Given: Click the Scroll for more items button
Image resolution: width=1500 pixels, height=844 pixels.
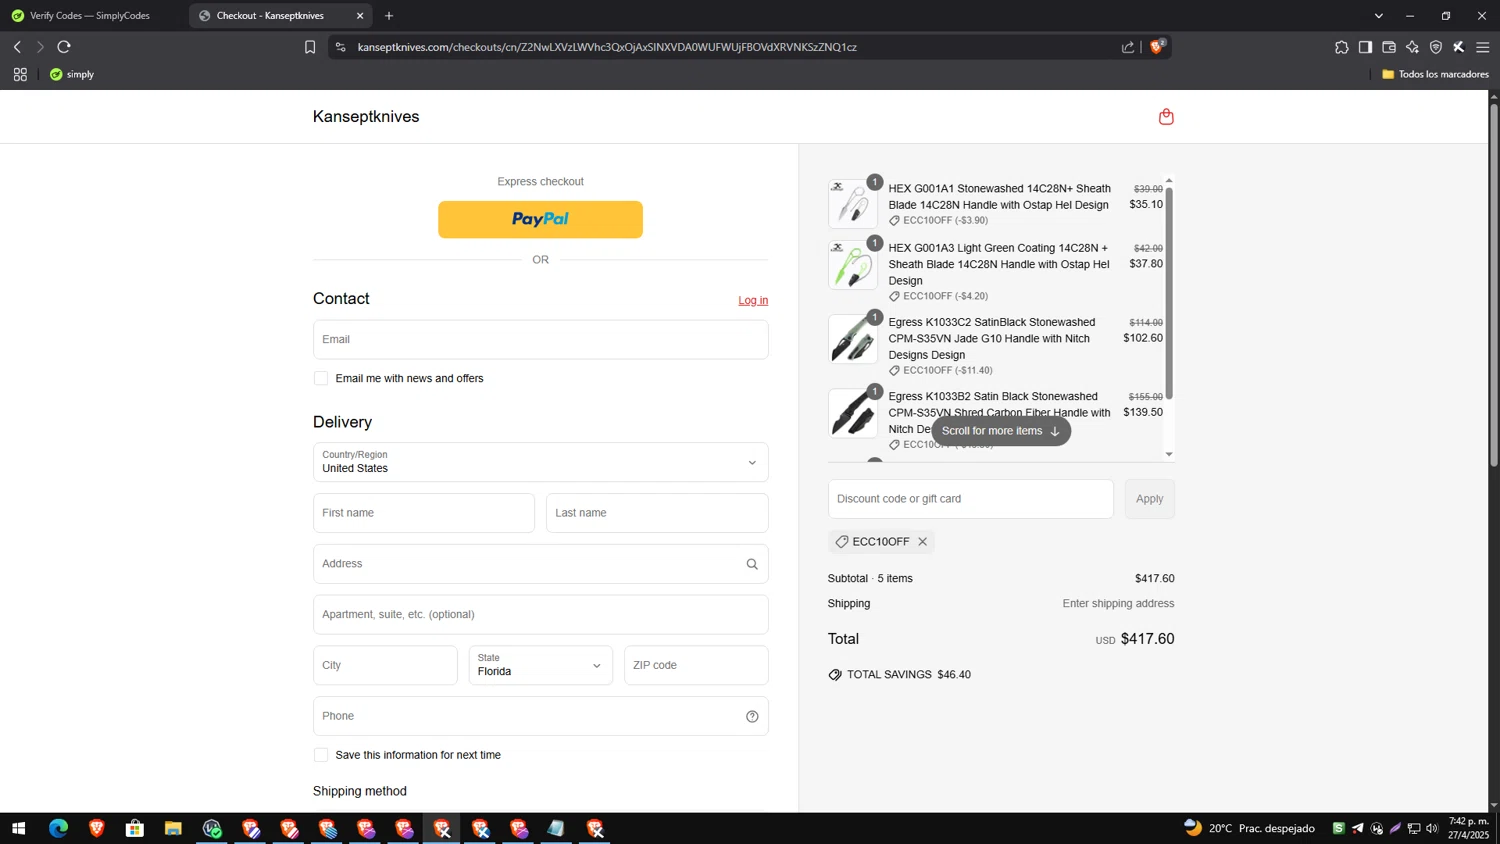Looking at the screenshot, I should [x=1001, y=431].
